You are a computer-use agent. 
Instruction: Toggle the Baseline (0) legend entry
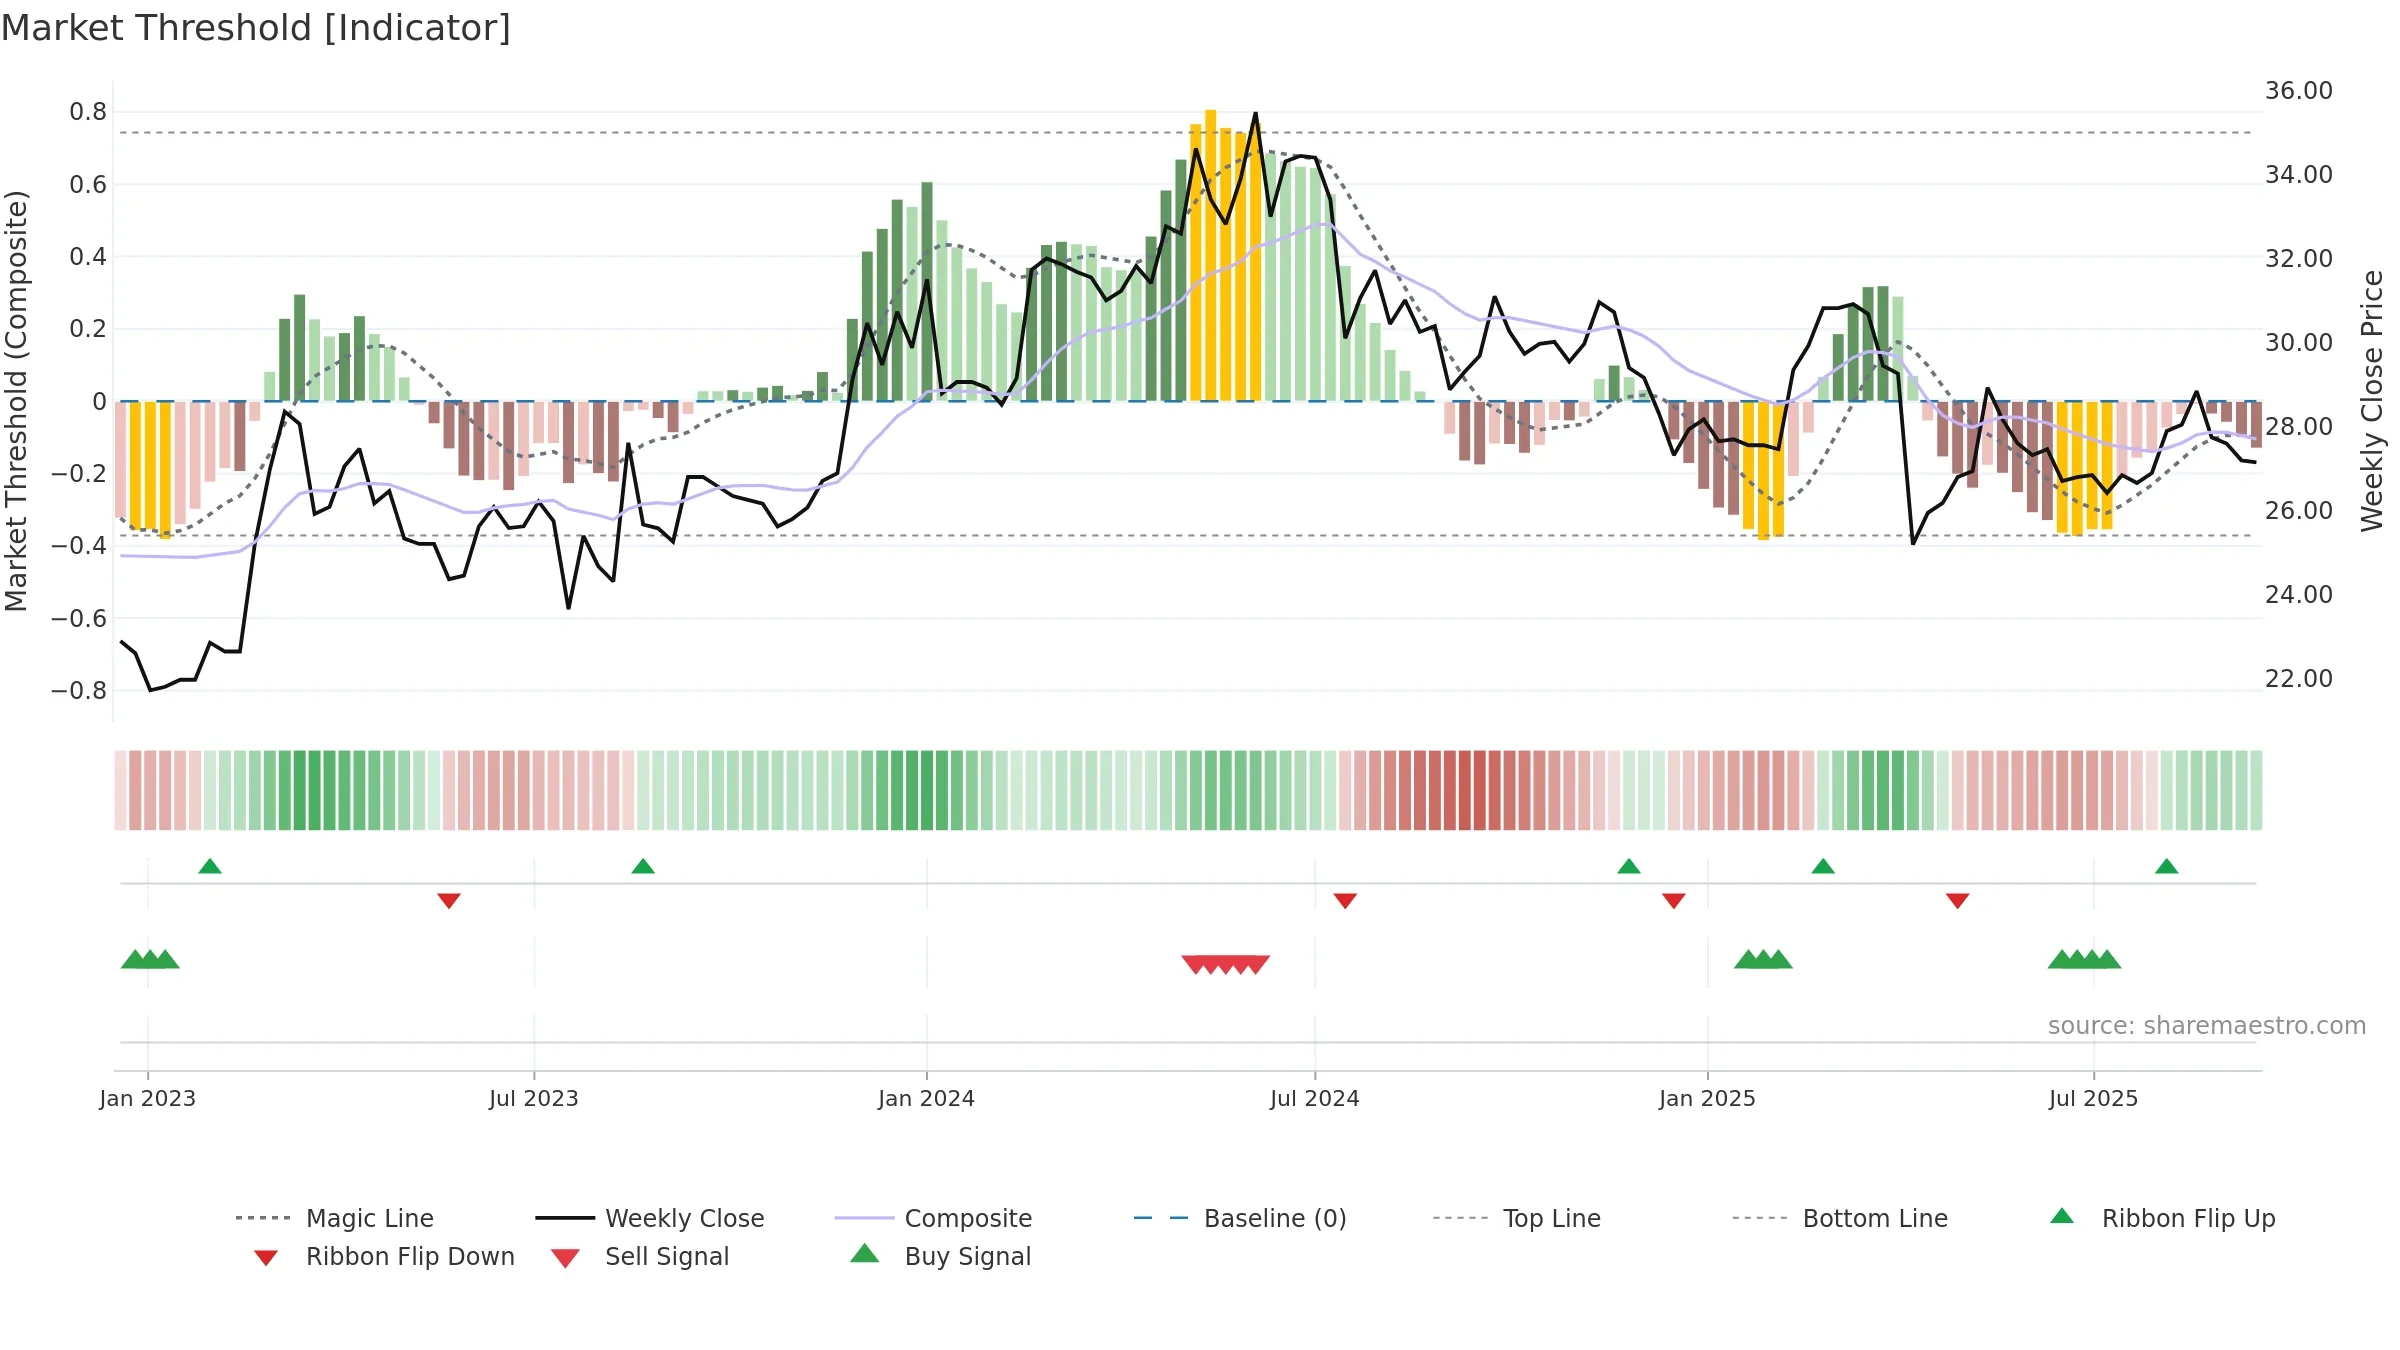click(1240, 1218)
